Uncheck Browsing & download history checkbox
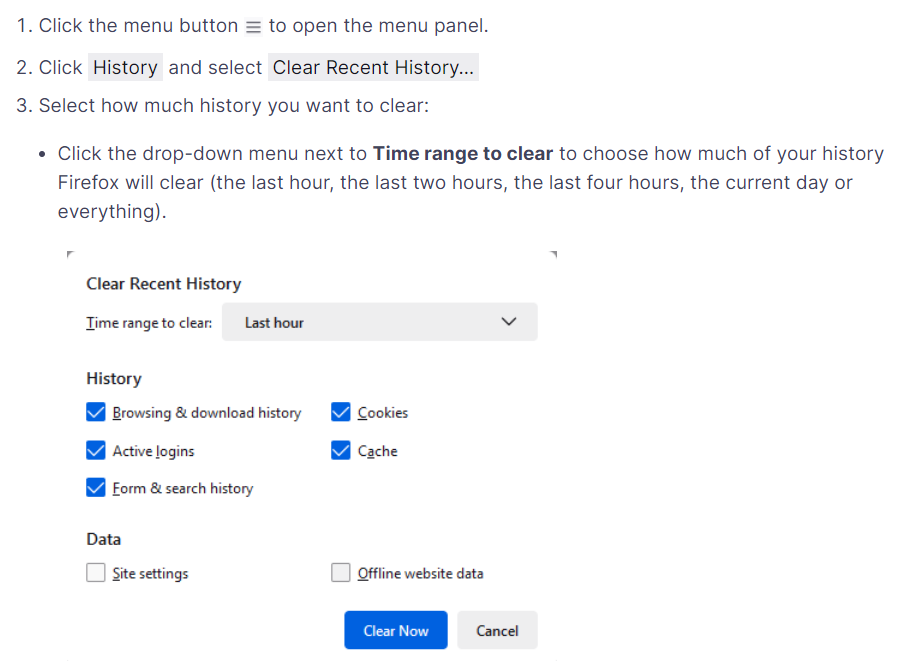Screen dimensions: 911x661 pos(96,412)
